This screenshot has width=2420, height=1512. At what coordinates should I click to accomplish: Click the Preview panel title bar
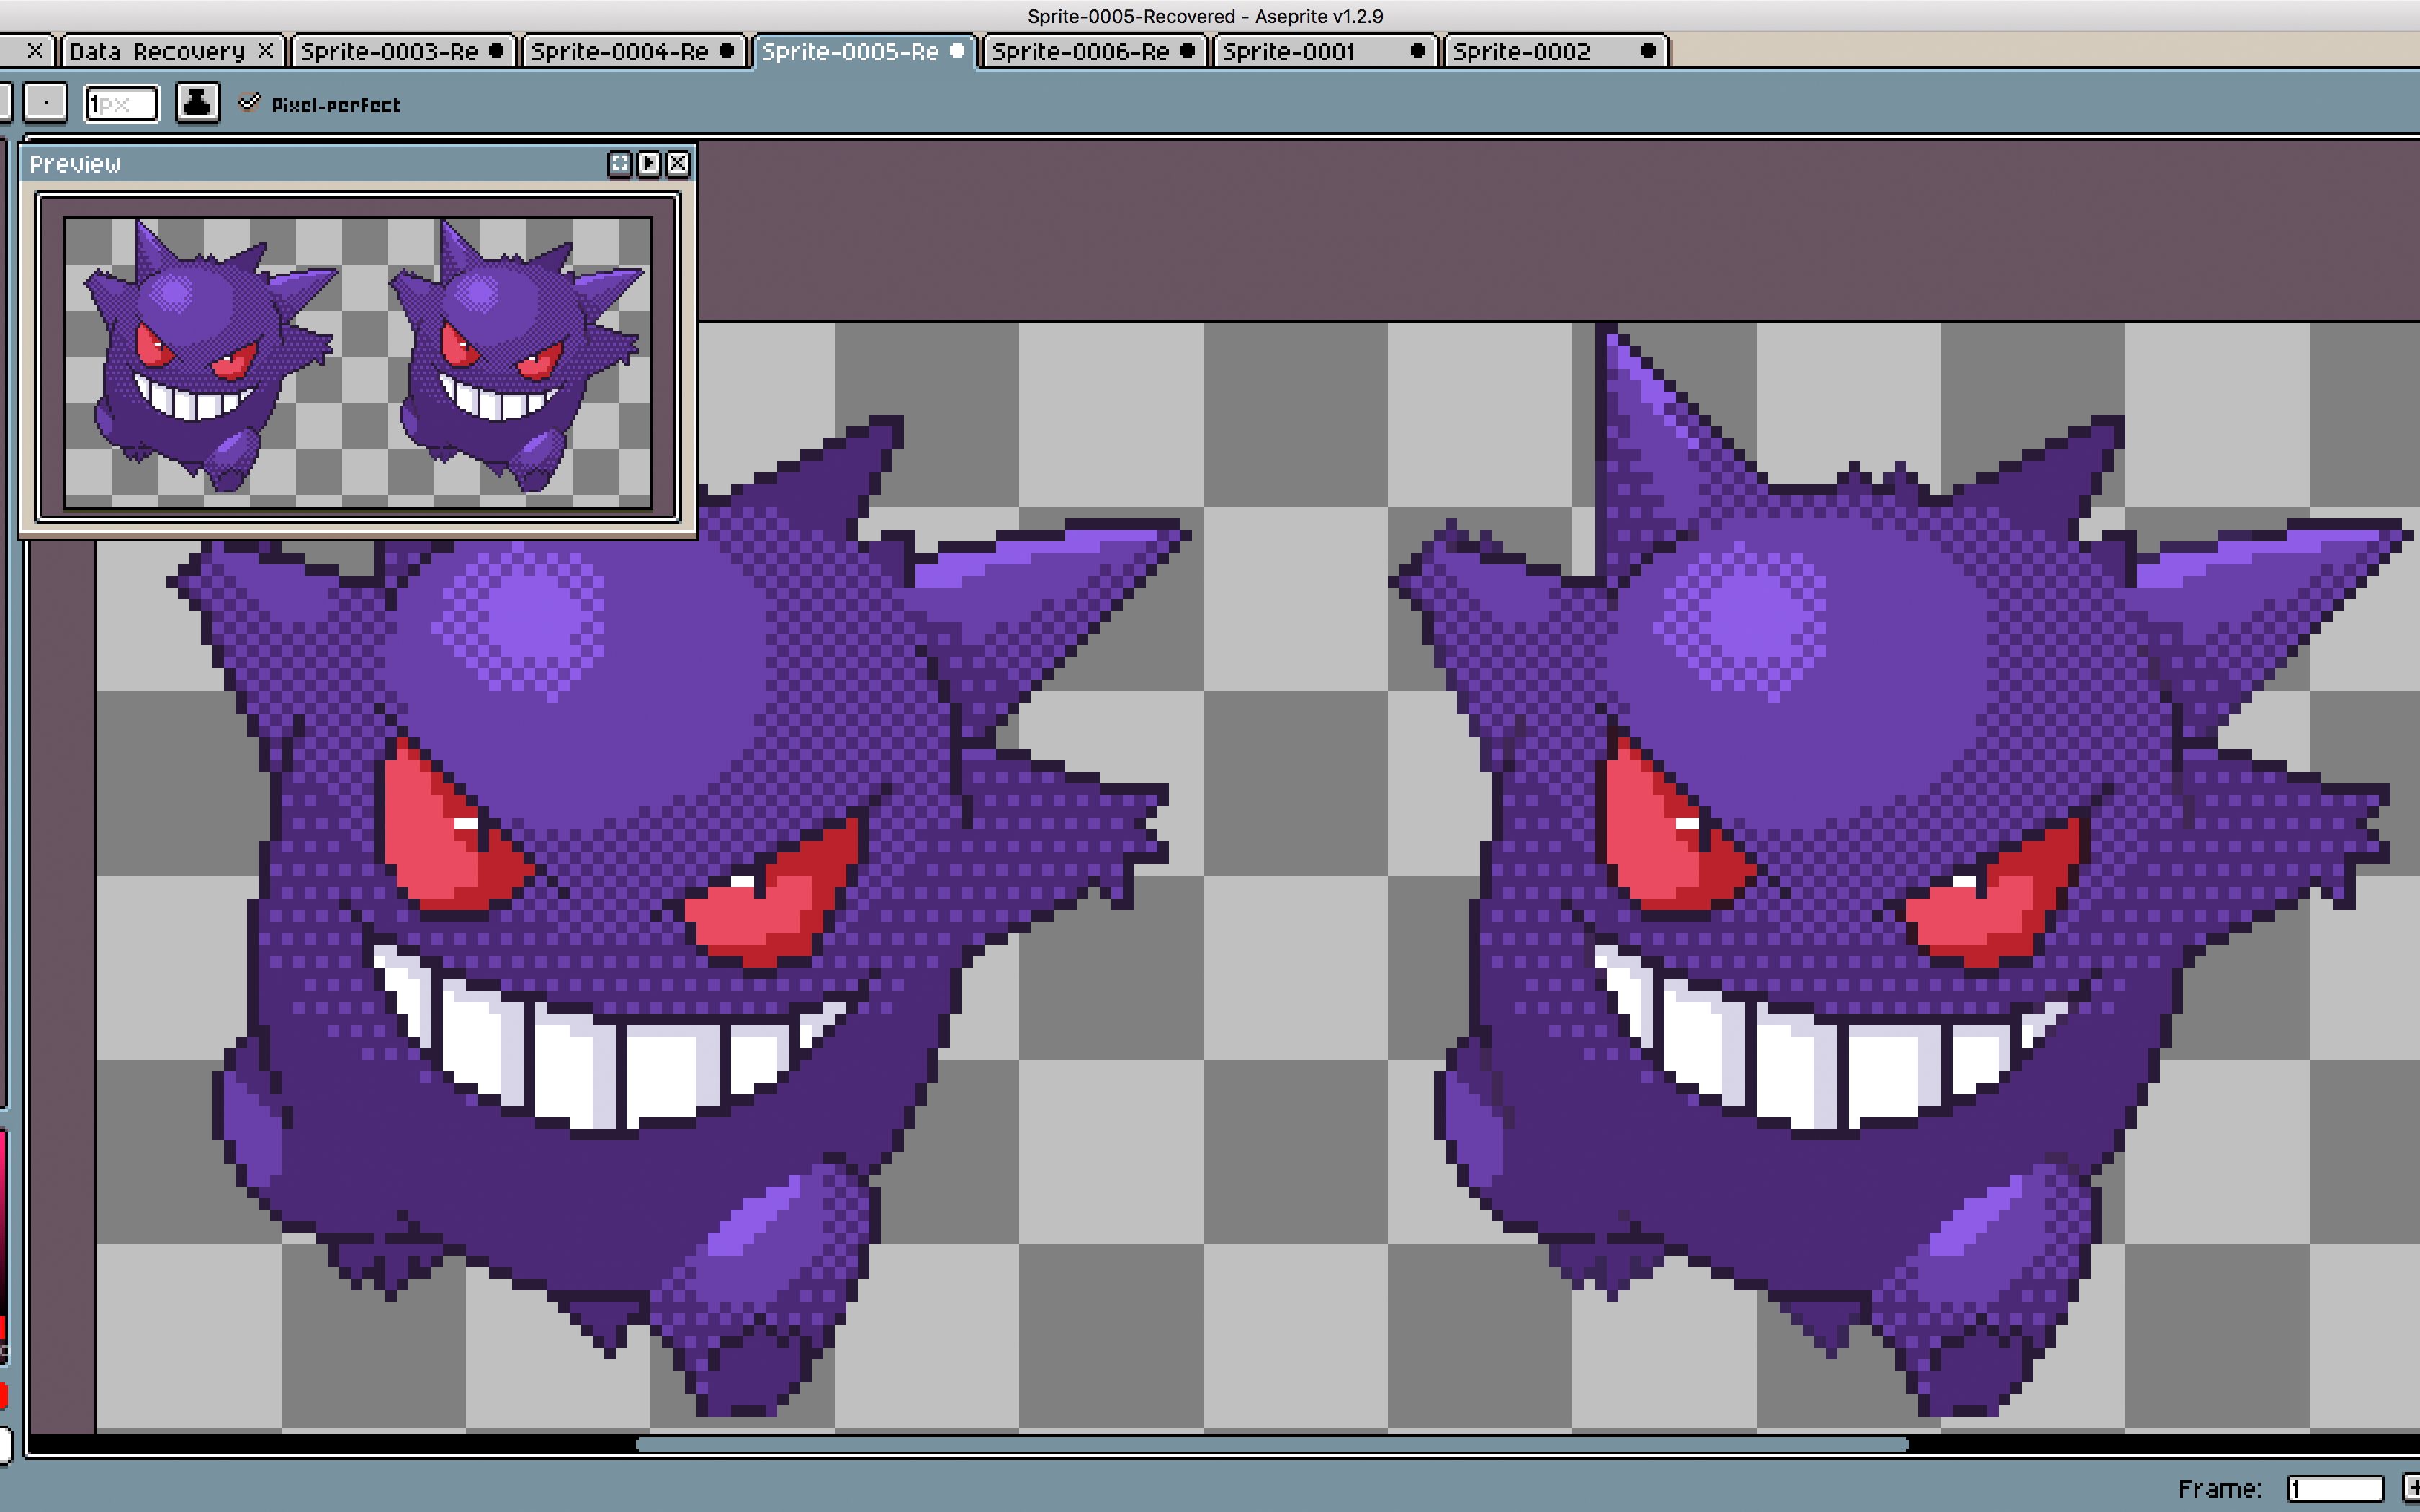point(358,163)
